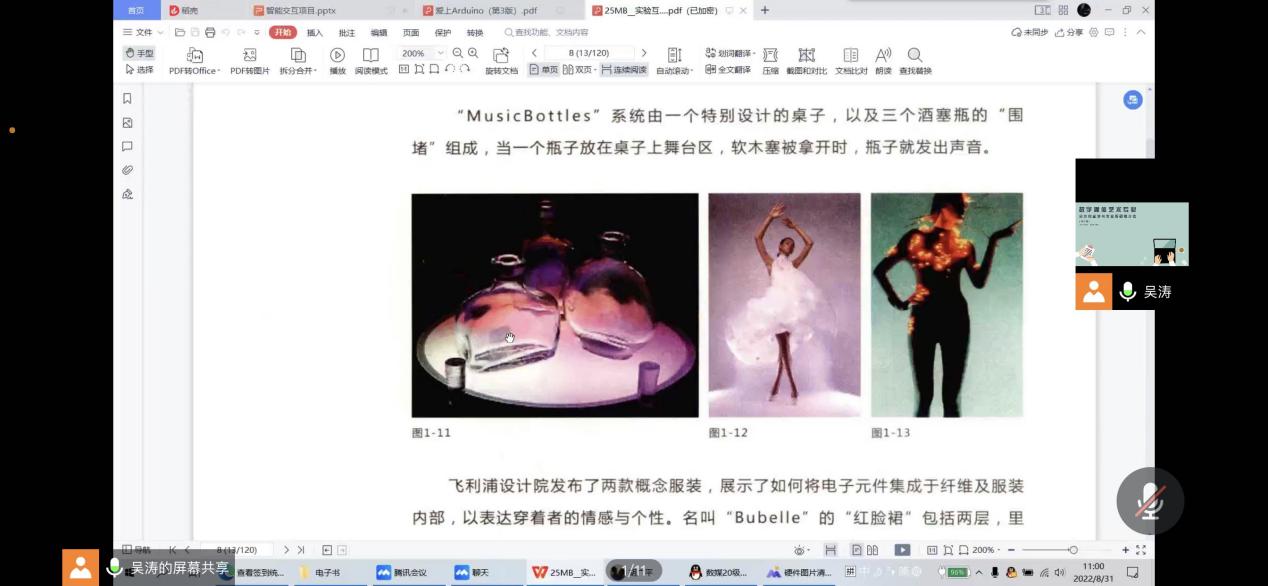Expand the 文件 menu arrow

[x=160, y=33]
